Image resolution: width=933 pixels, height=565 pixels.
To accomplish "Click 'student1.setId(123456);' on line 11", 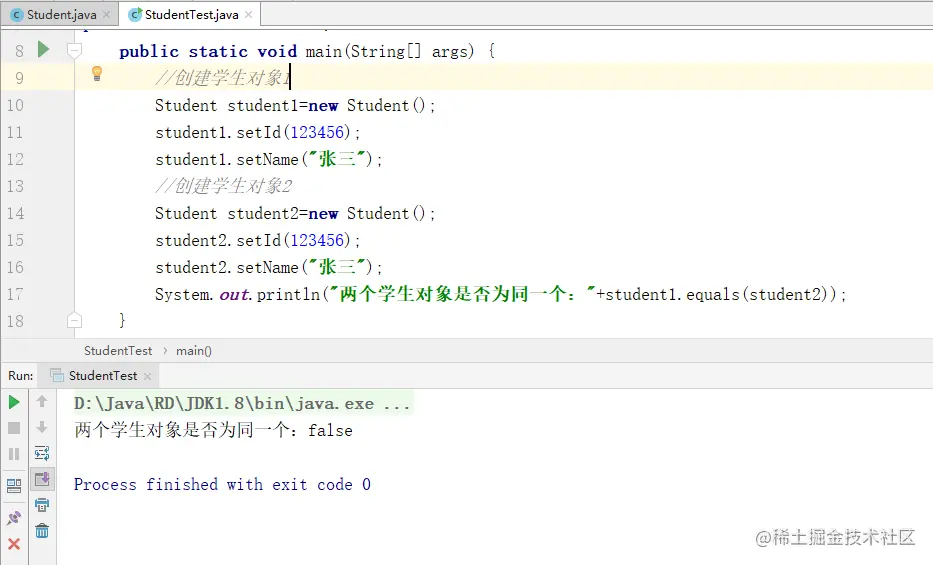I will [258, 132].
